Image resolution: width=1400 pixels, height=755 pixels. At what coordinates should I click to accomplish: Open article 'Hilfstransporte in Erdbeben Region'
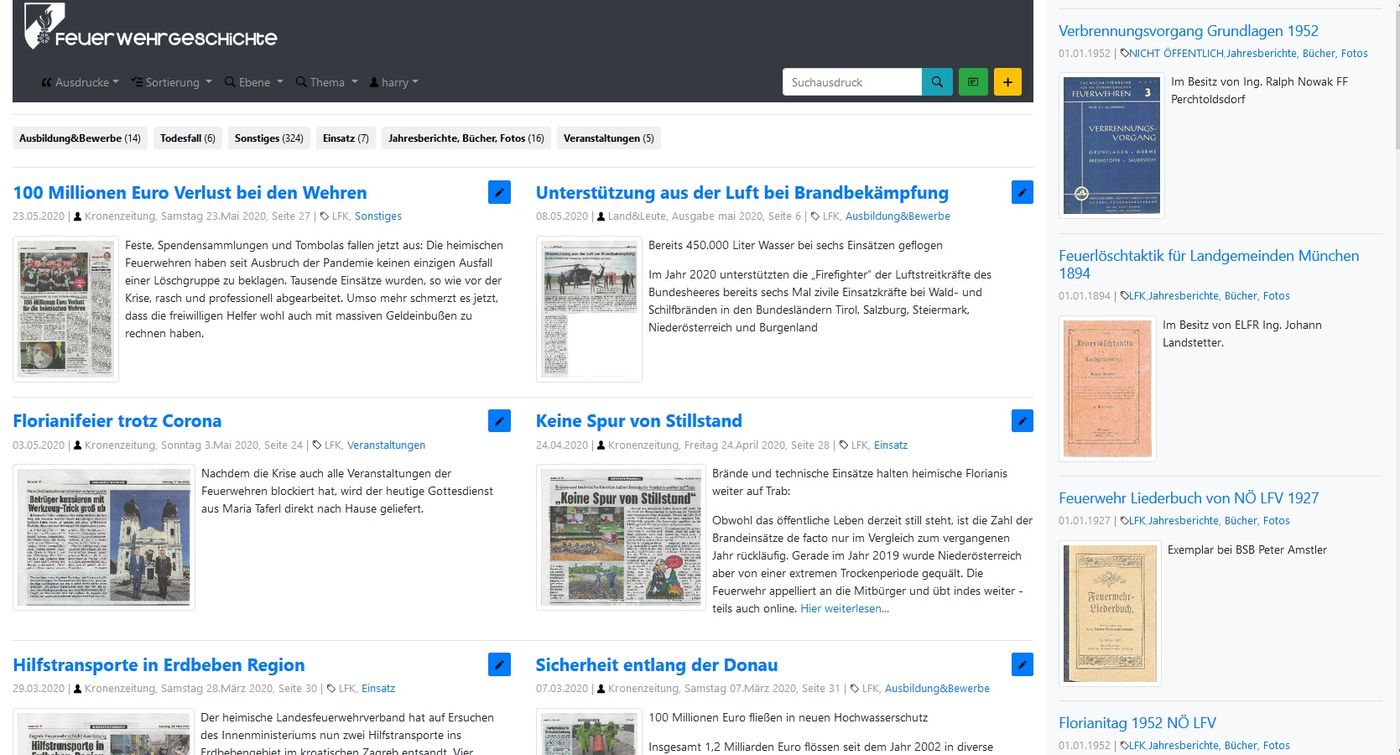click(159, 665)
